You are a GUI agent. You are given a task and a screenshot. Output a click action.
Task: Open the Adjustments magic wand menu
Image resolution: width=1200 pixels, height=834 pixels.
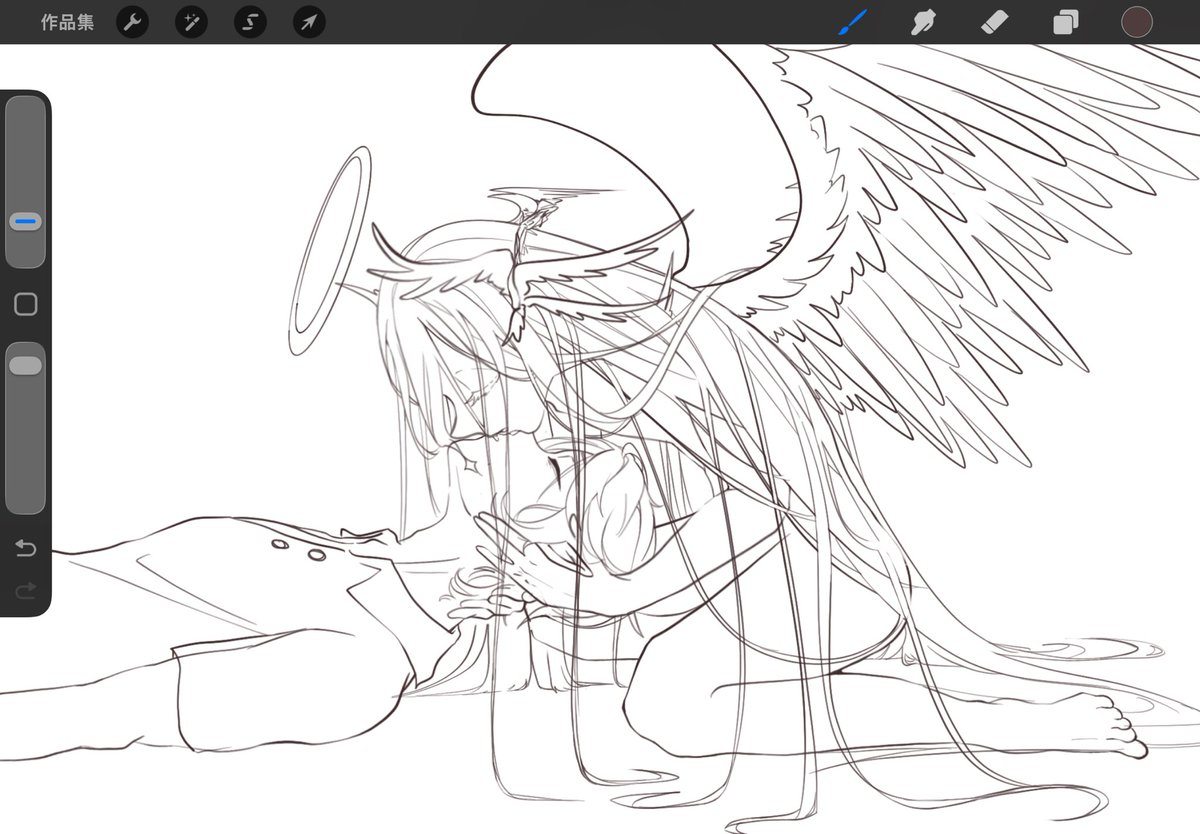[191, 22]
